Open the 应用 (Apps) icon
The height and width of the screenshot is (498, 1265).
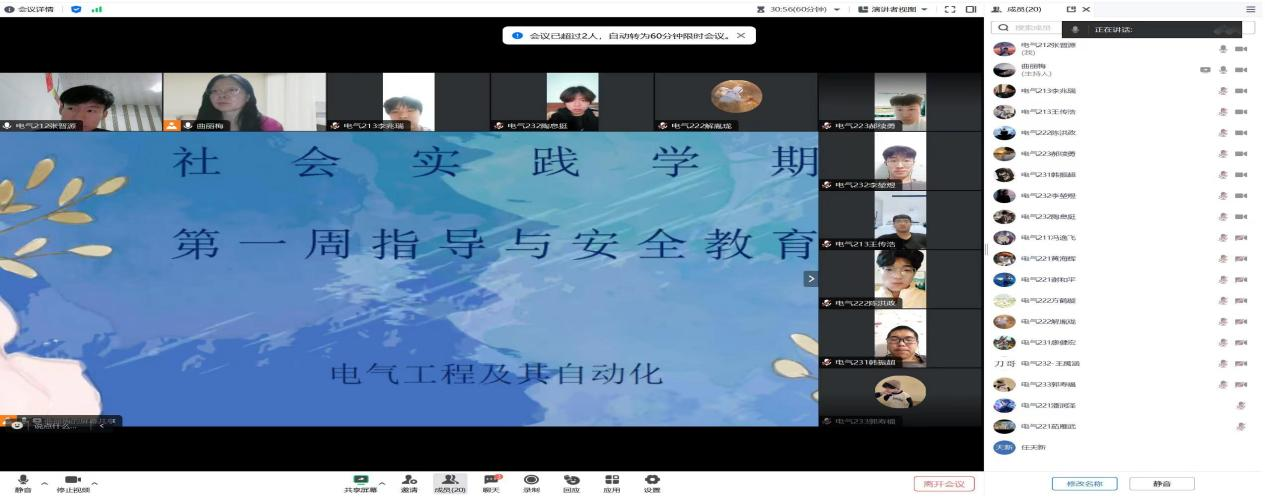[x=612, y=482]
